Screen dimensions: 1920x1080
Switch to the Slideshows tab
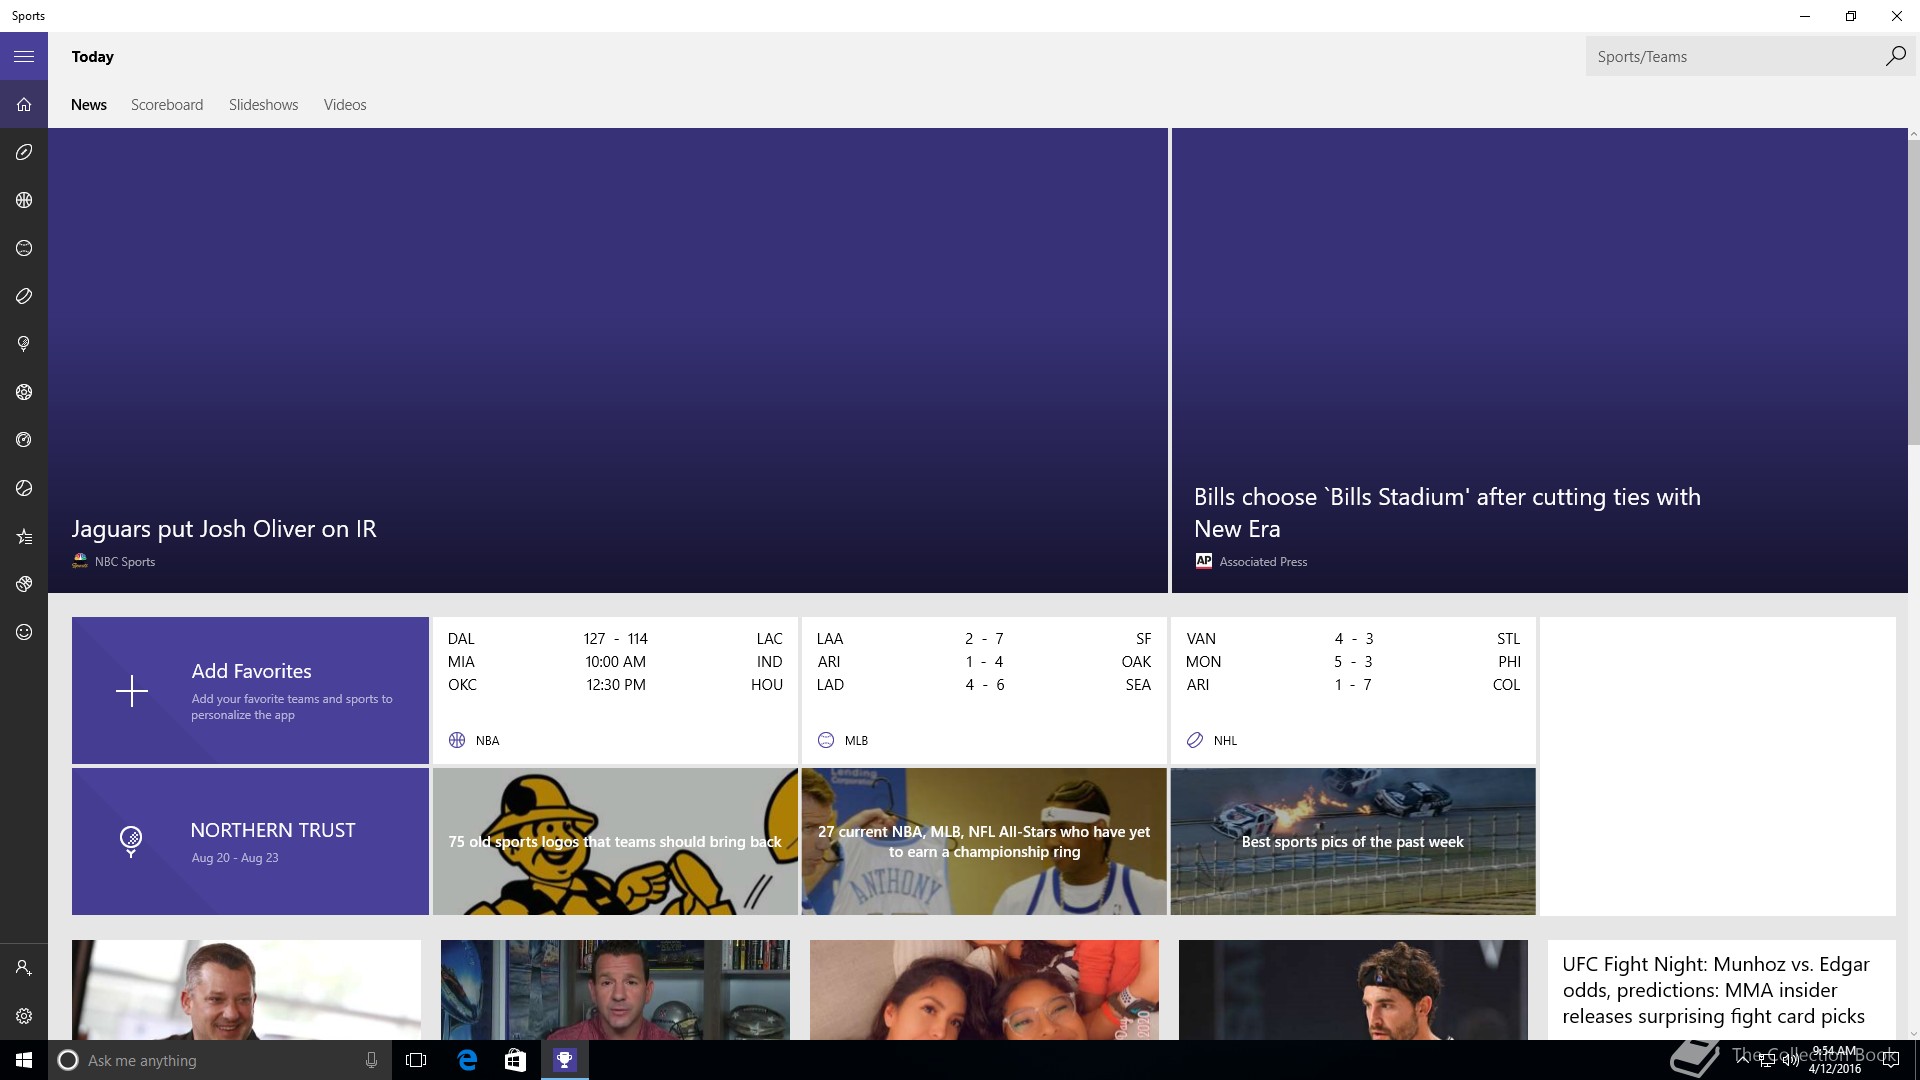click(x=263, y=105)
